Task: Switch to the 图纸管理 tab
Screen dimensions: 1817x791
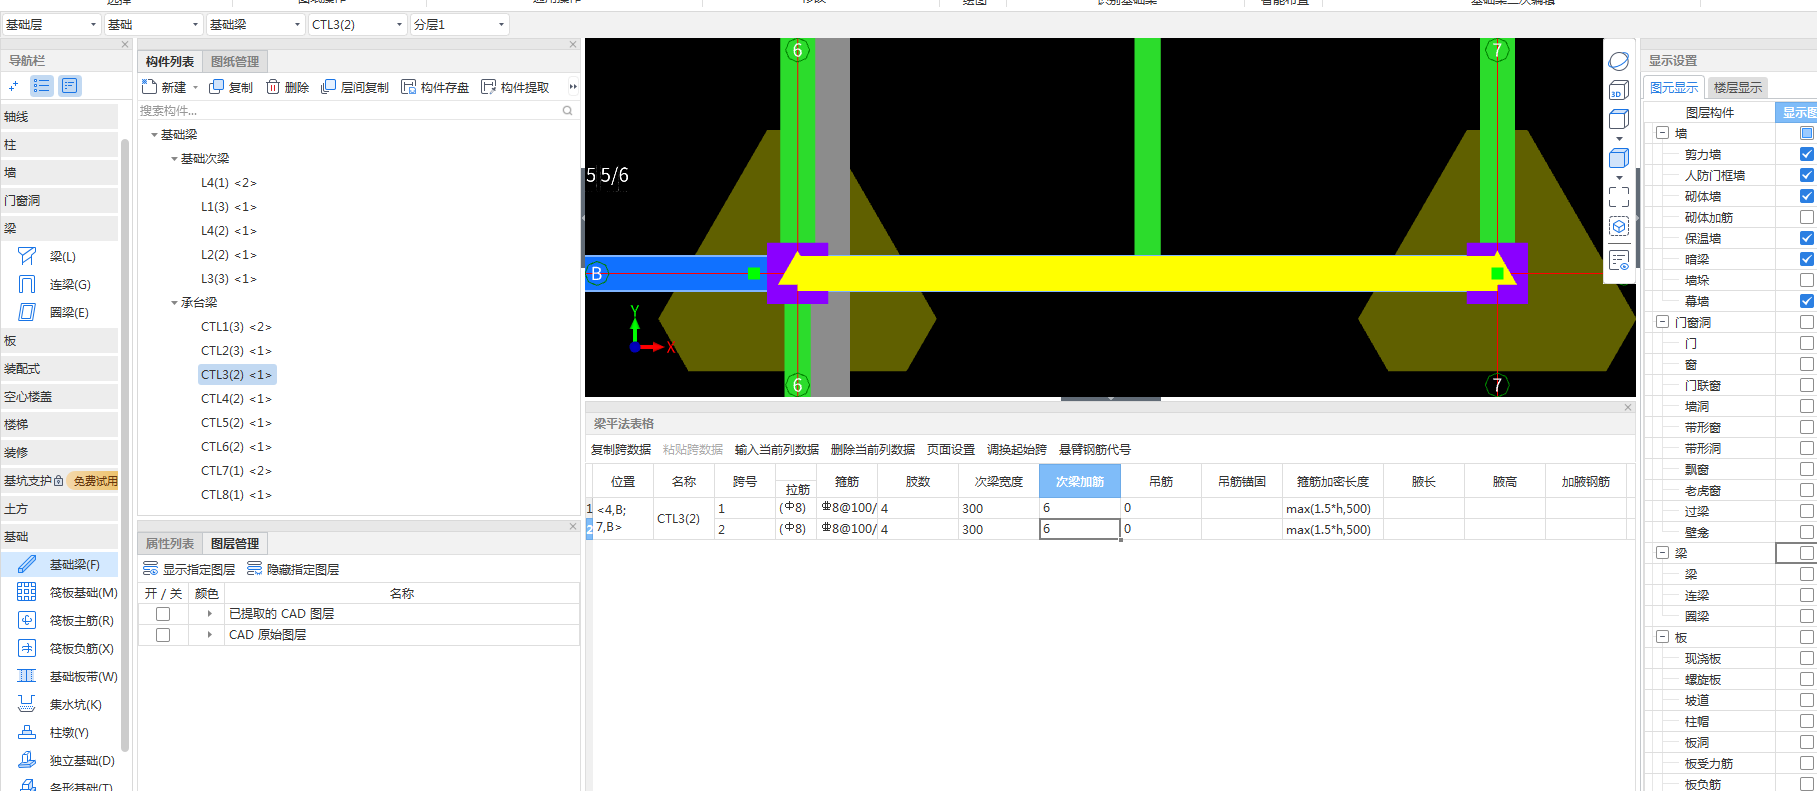Action: pyautogui.click(x=235, y=62)
